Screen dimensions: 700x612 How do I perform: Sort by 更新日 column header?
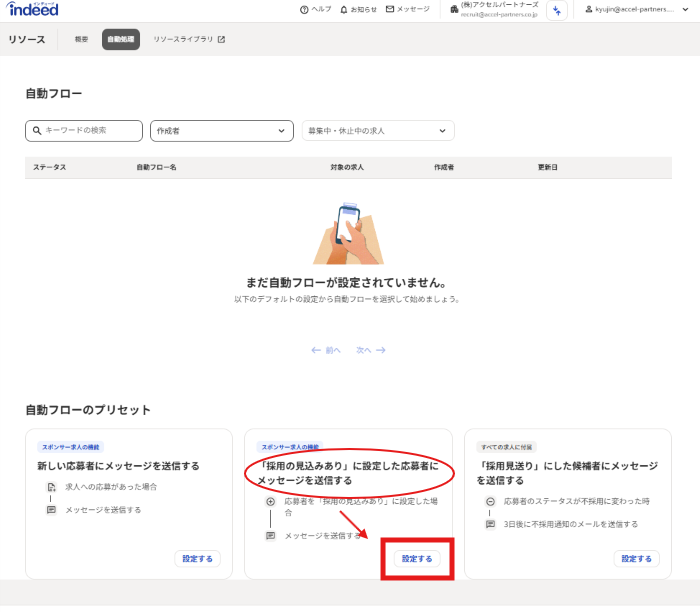click(x=548, y=167)
